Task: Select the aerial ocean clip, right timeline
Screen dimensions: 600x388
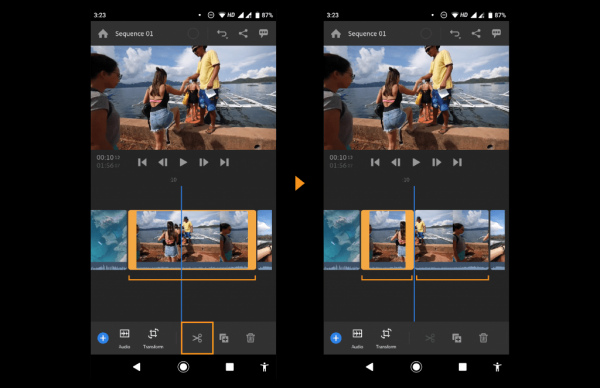Action: (342, 240)
